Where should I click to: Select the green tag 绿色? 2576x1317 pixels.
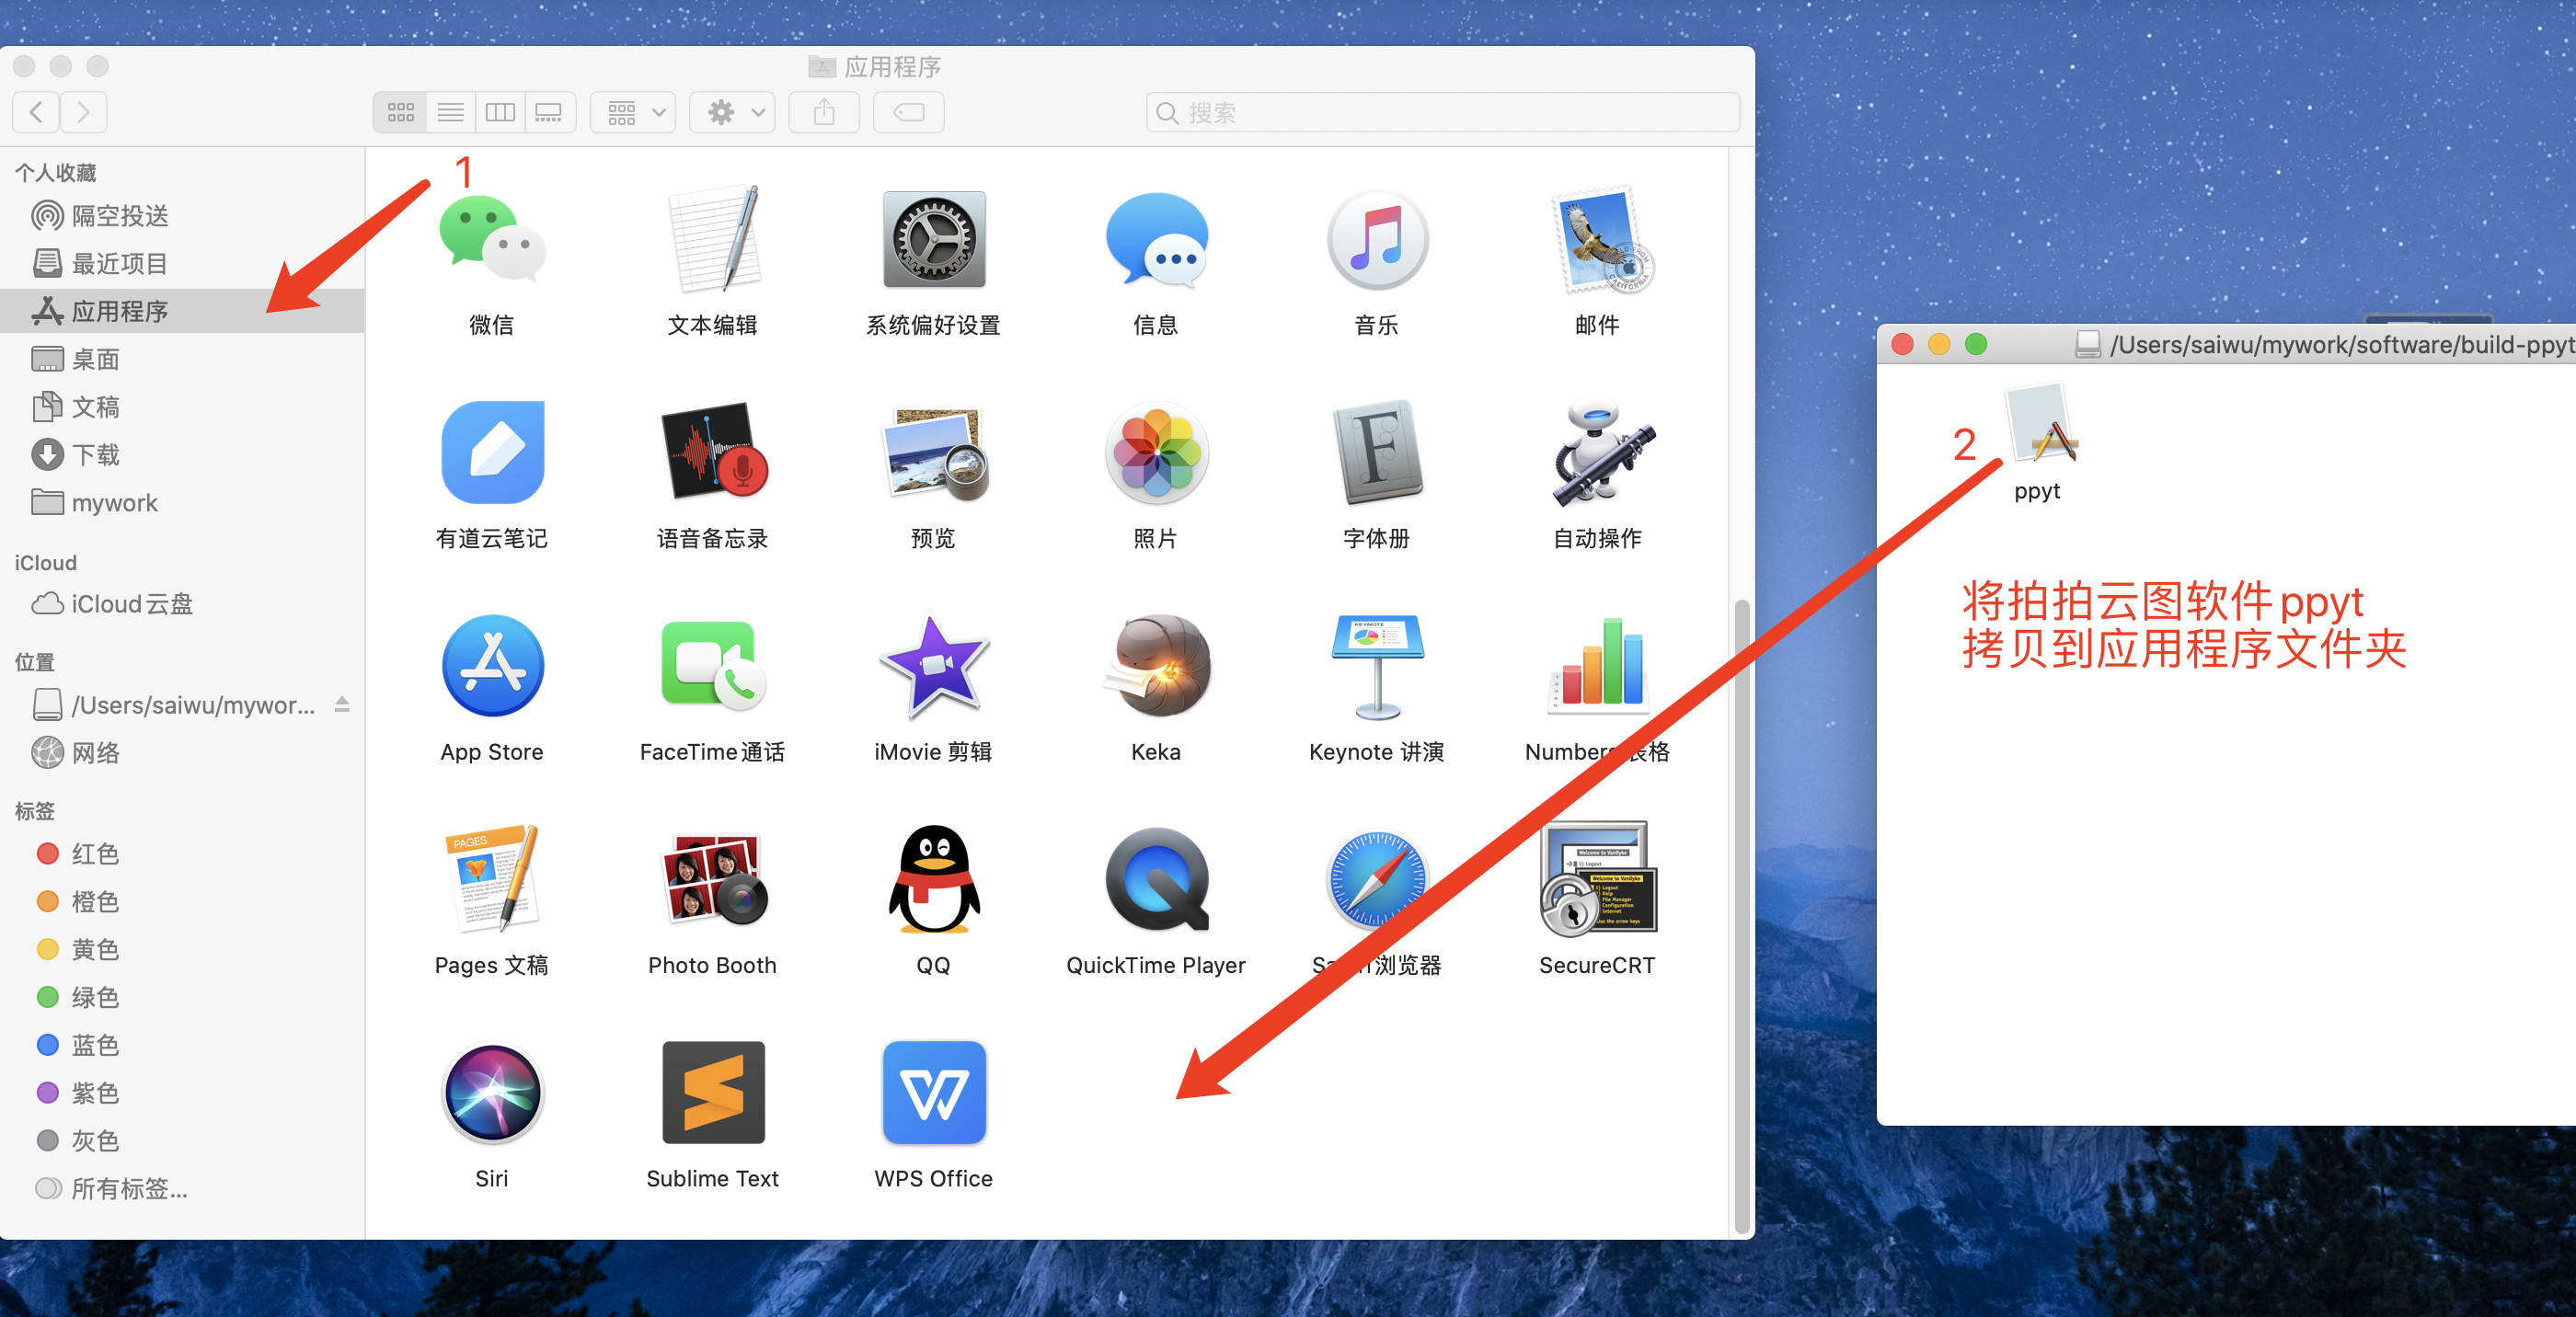182,997
